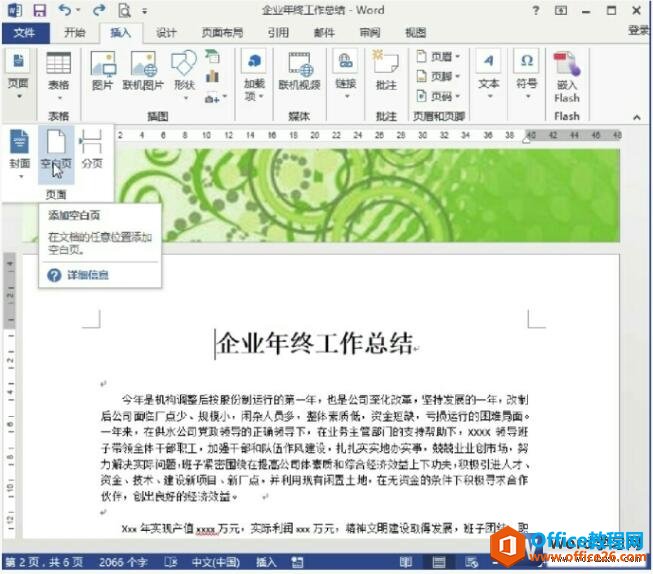Screen dimensions: 653x574
Task: Click the Word help question mark icon
Action: pos(536,10)
